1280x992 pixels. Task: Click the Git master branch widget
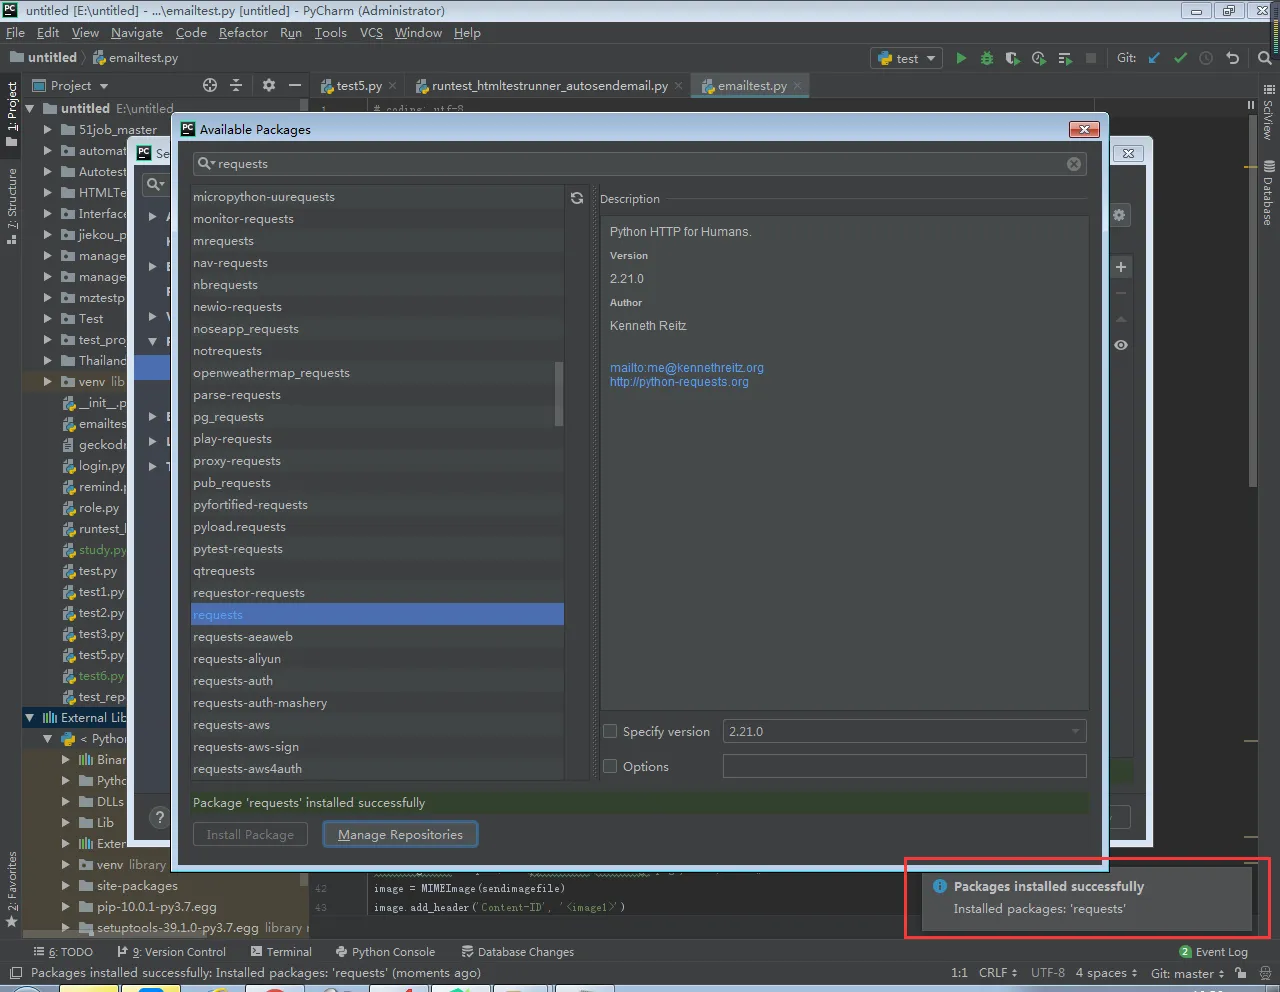pos(1187,973)
